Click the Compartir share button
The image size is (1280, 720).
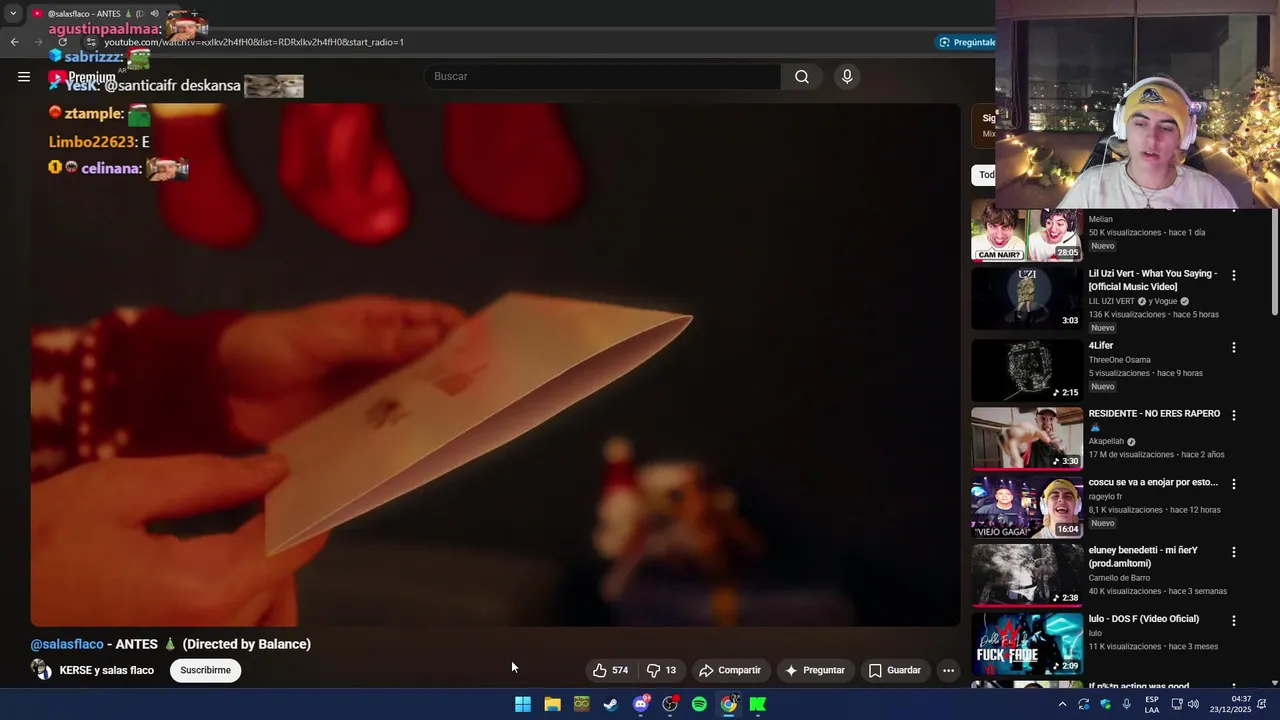(x=730, y=670)
